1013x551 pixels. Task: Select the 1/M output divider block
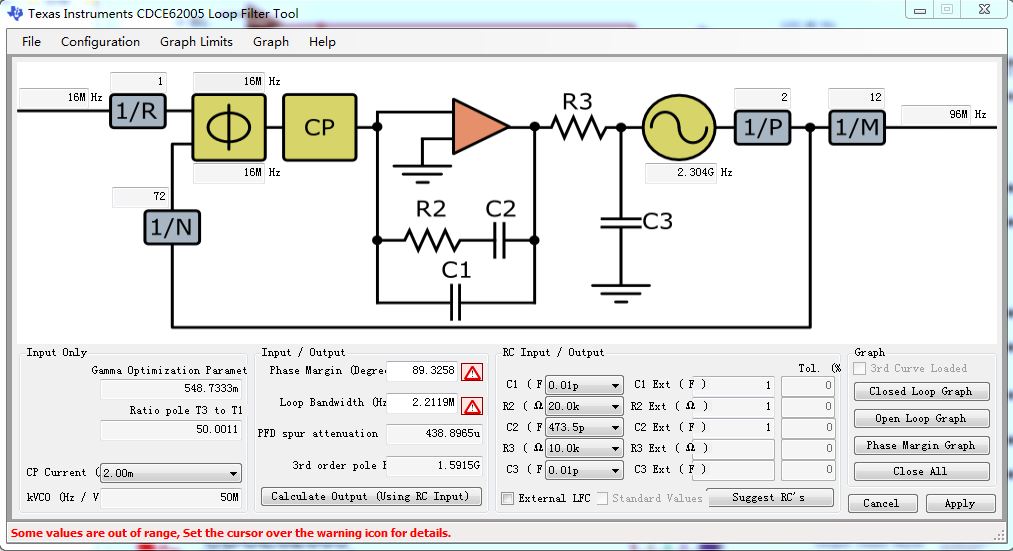coord(857,127)
